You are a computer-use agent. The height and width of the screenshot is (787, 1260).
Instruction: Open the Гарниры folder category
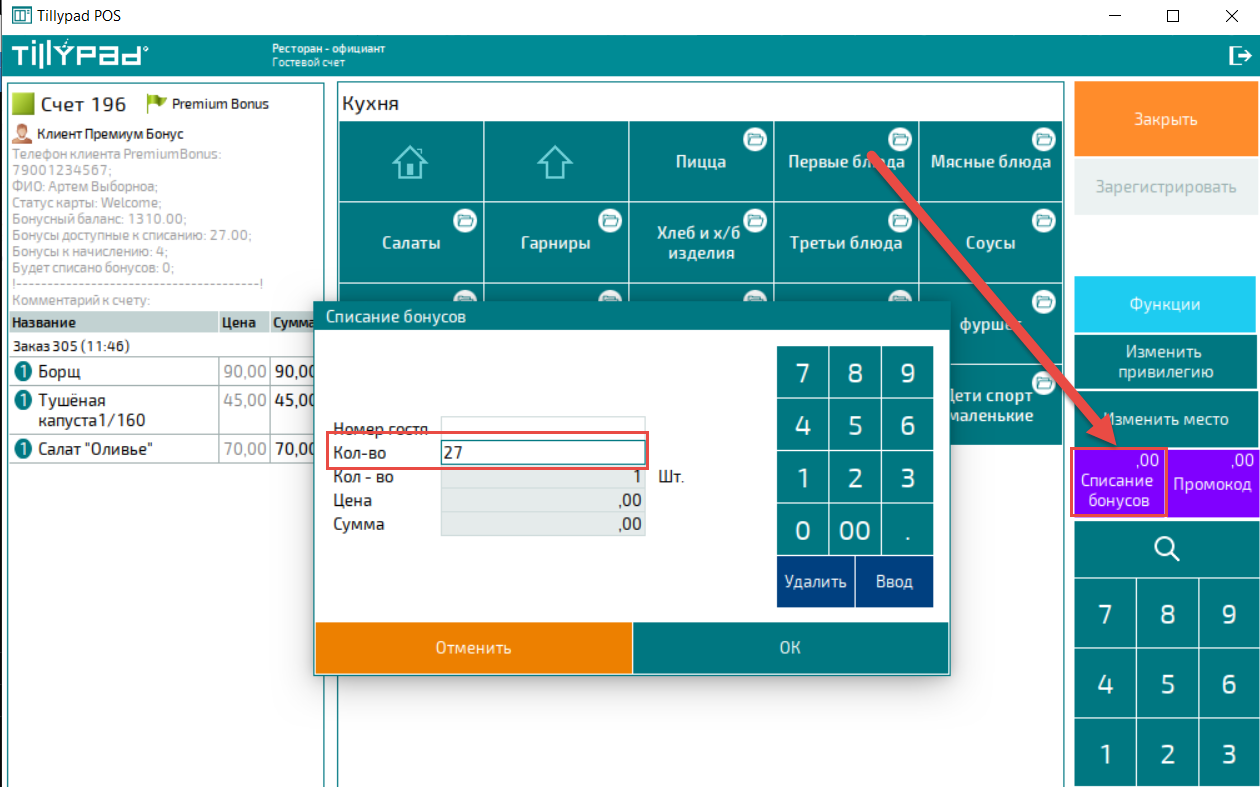(555, 243)
